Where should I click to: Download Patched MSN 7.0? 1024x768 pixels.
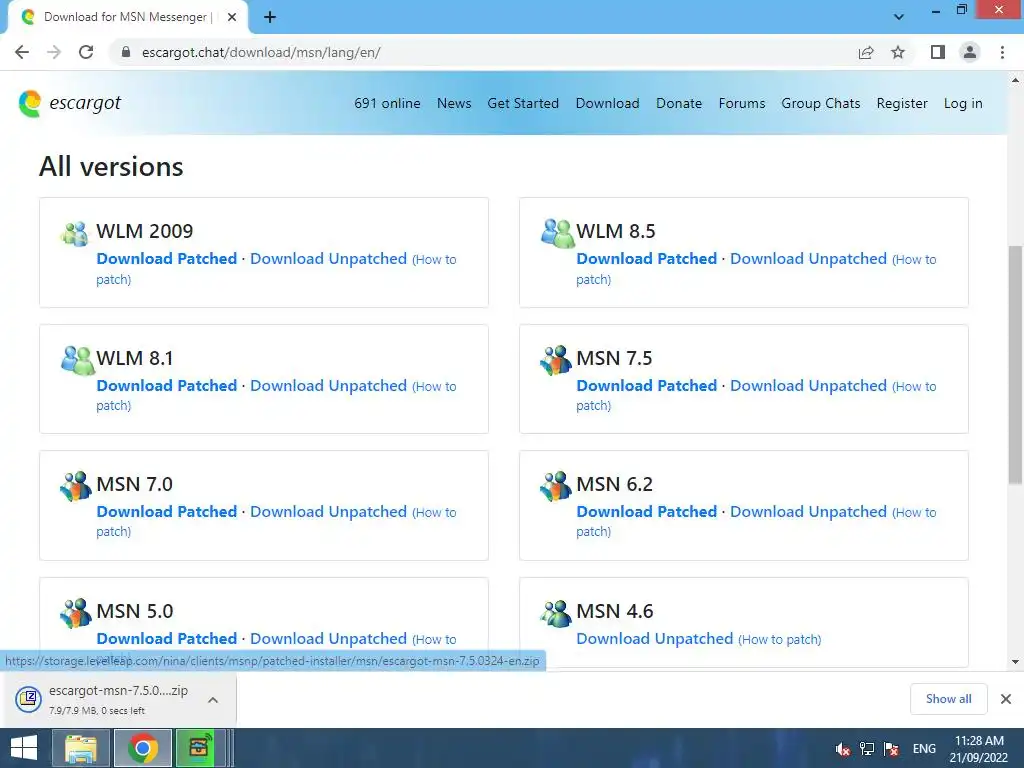pos(167,511)
